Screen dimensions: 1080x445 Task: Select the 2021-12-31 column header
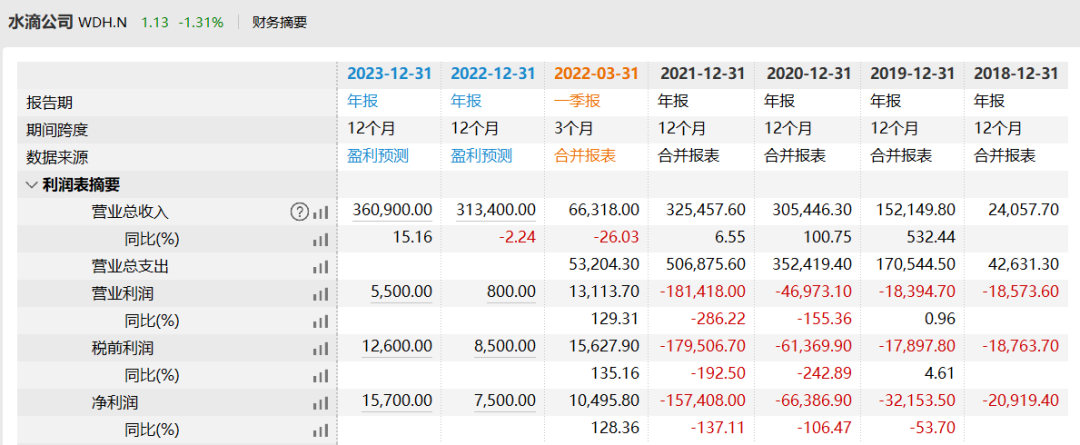700,74
